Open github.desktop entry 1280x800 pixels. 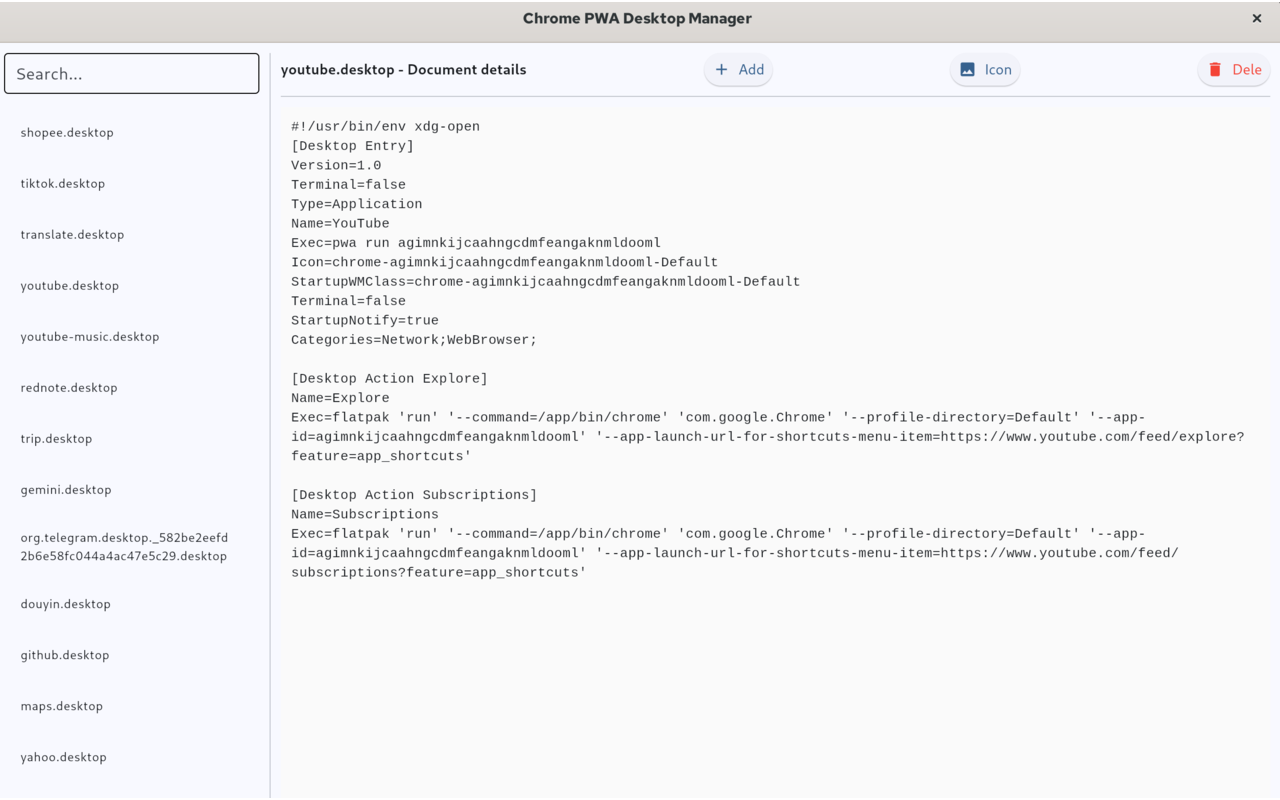(65, 655)
